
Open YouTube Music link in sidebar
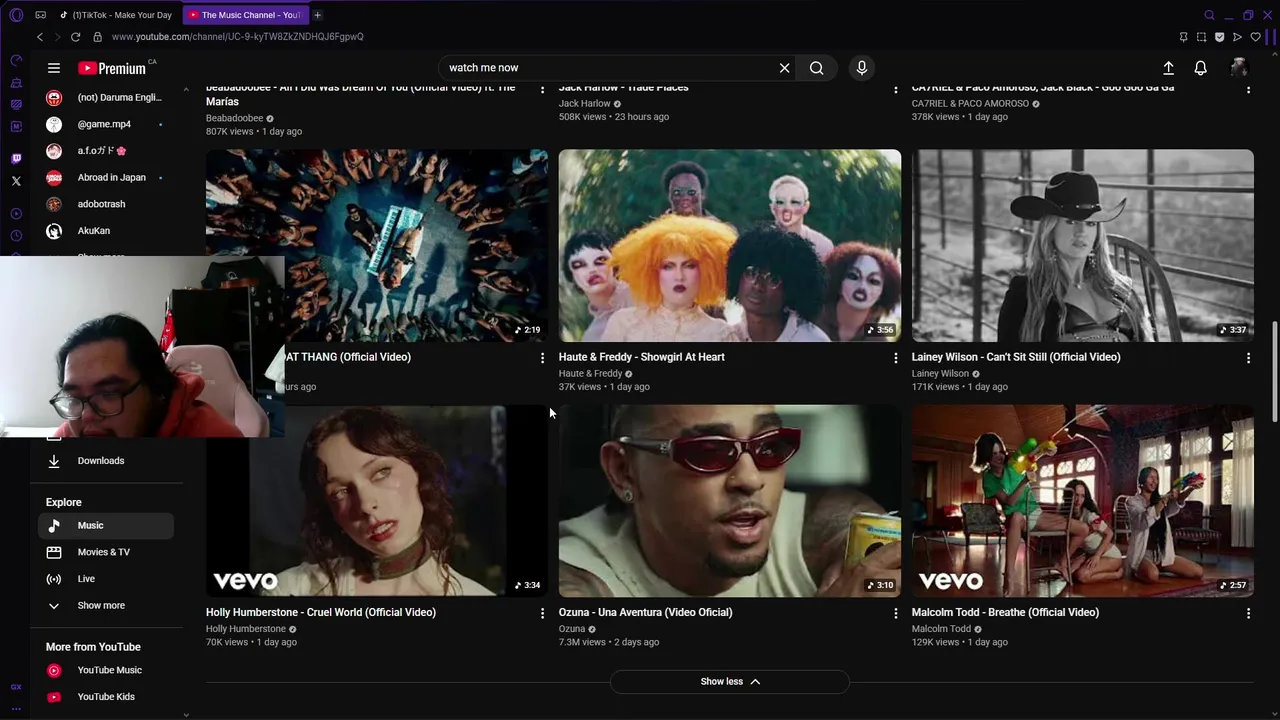[106, 670]
